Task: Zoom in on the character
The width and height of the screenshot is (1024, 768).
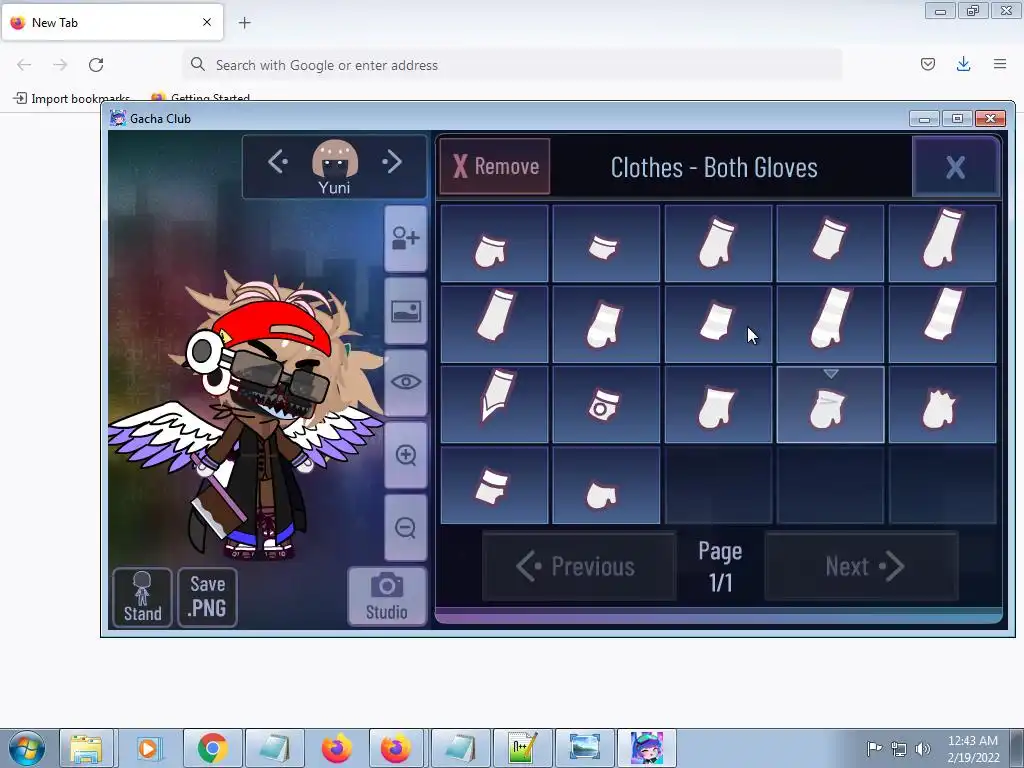Action: pos(406,455)
